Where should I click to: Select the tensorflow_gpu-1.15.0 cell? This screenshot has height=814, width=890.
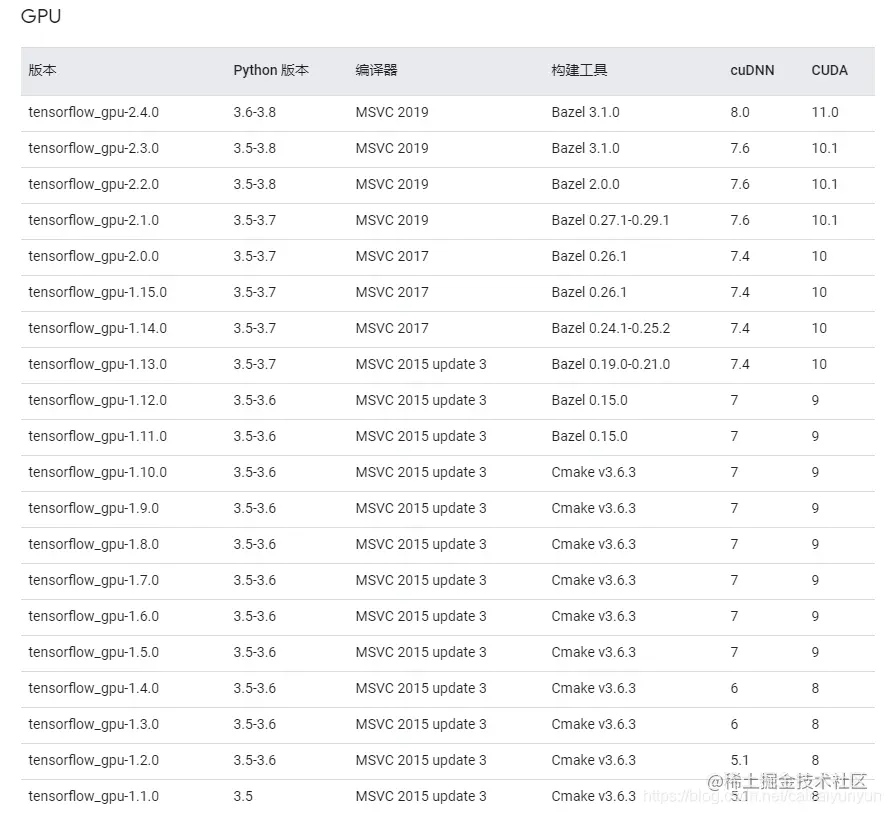click(98, 292)
